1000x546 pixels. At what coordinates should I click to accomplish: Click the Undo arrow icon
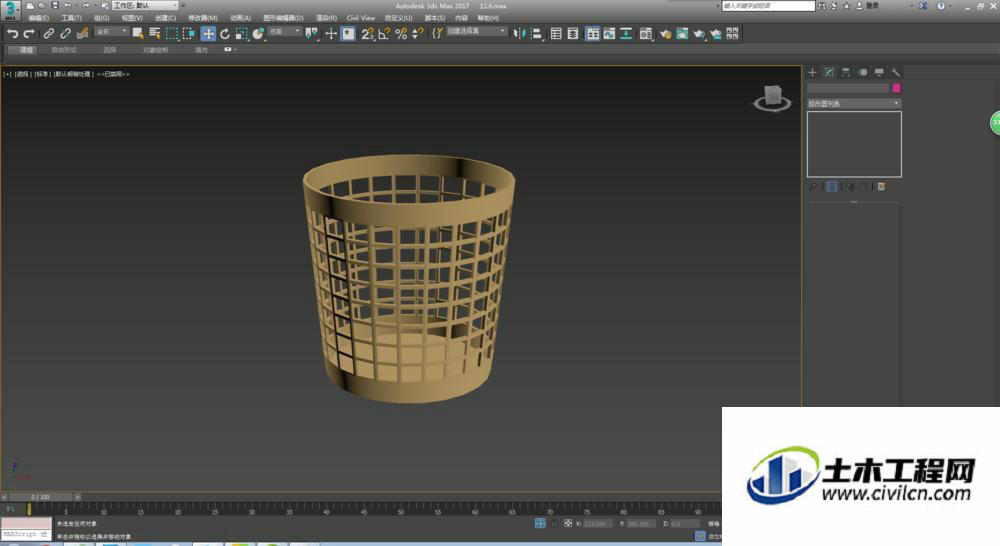[x=12, y=34]
